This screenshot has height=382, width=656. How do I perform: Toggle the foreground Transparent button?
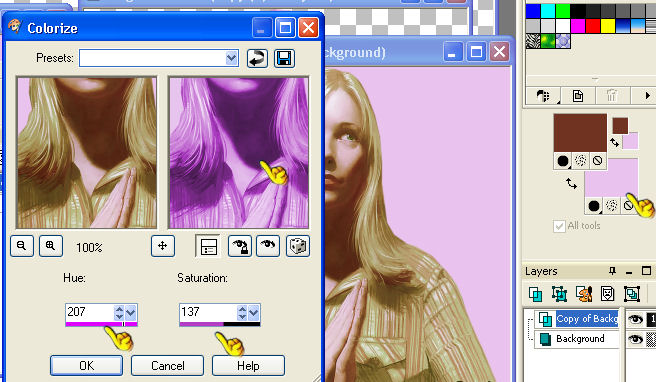click(598, 161)
